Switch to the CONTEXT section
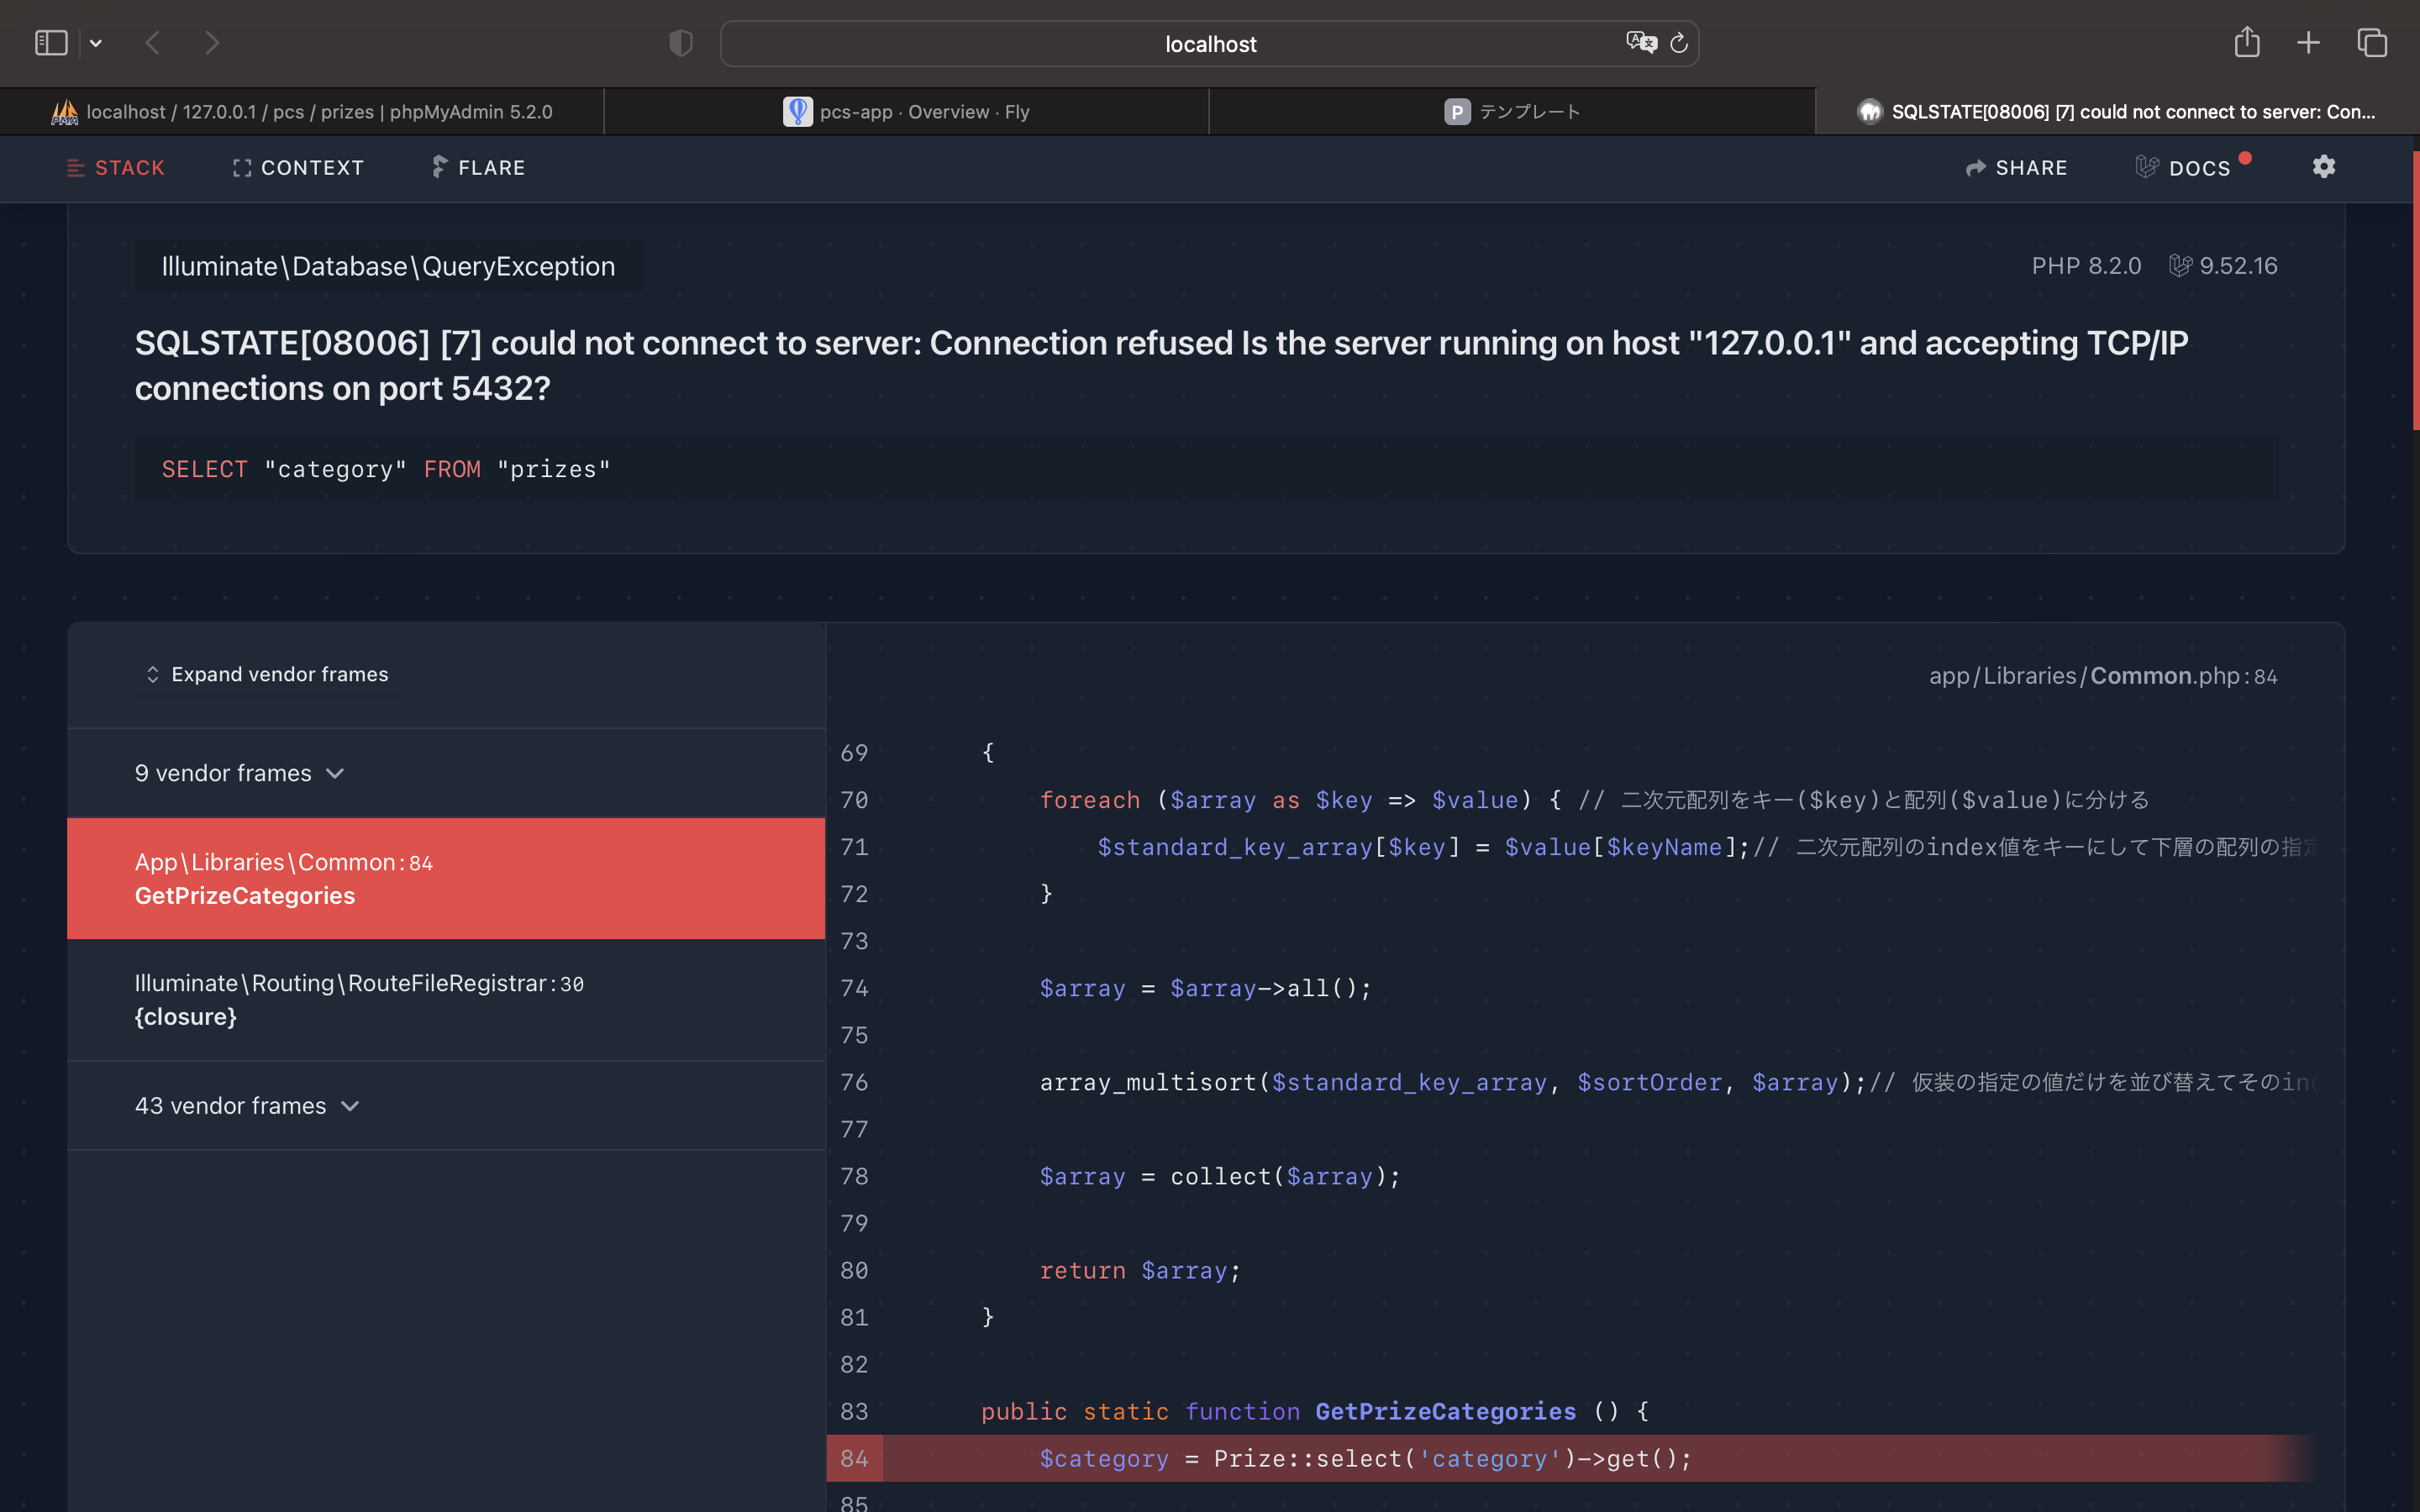2420x1512 pixels. [298, 168]
